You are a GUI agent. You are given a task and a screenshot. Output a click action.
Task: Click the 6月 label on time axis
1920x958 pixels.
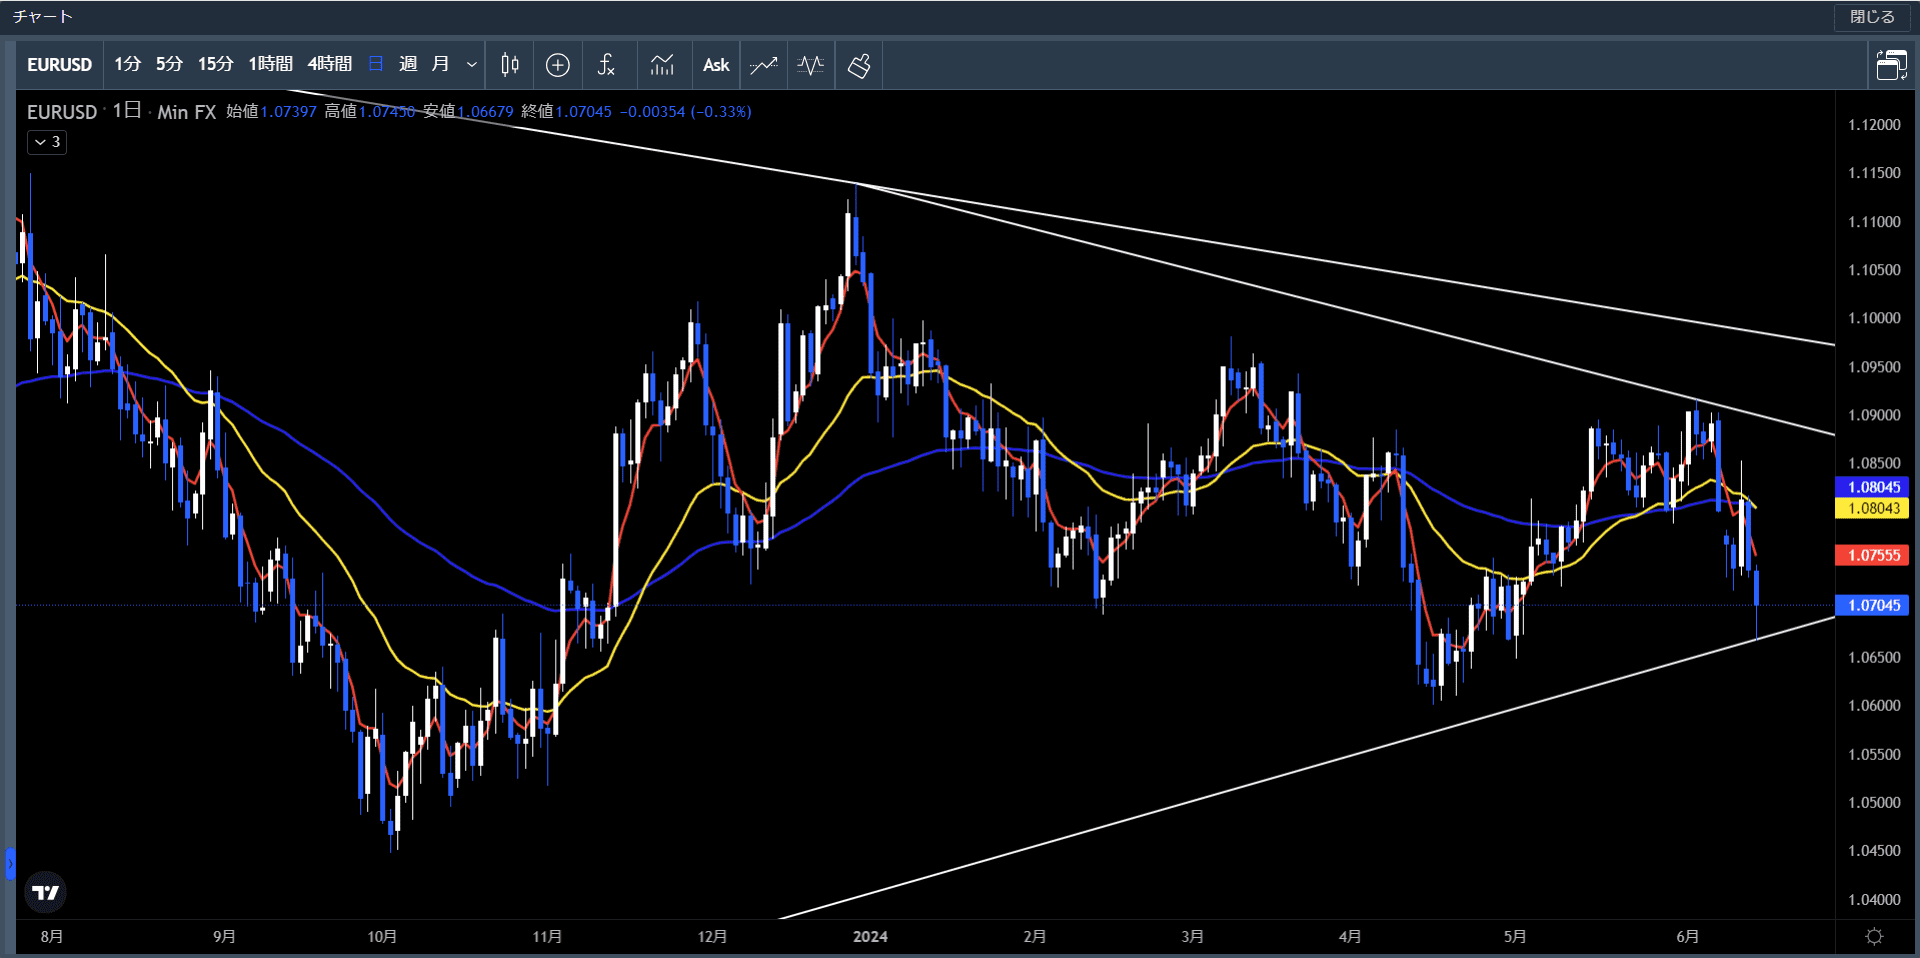[1687, 936]
